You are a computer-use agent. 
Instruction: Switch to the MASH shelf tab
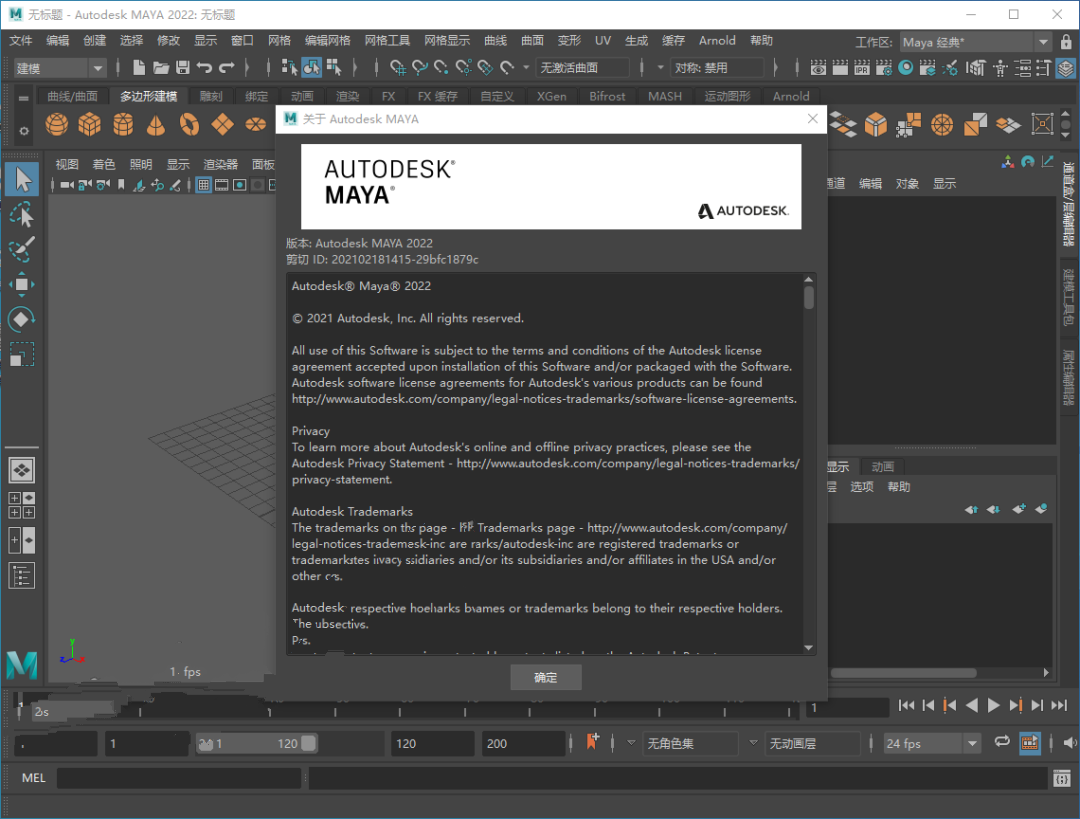pos(664,96)
